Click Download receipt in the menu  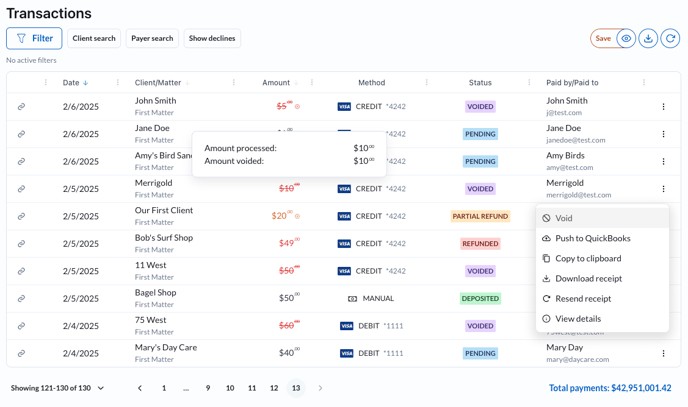click(588, 279)
